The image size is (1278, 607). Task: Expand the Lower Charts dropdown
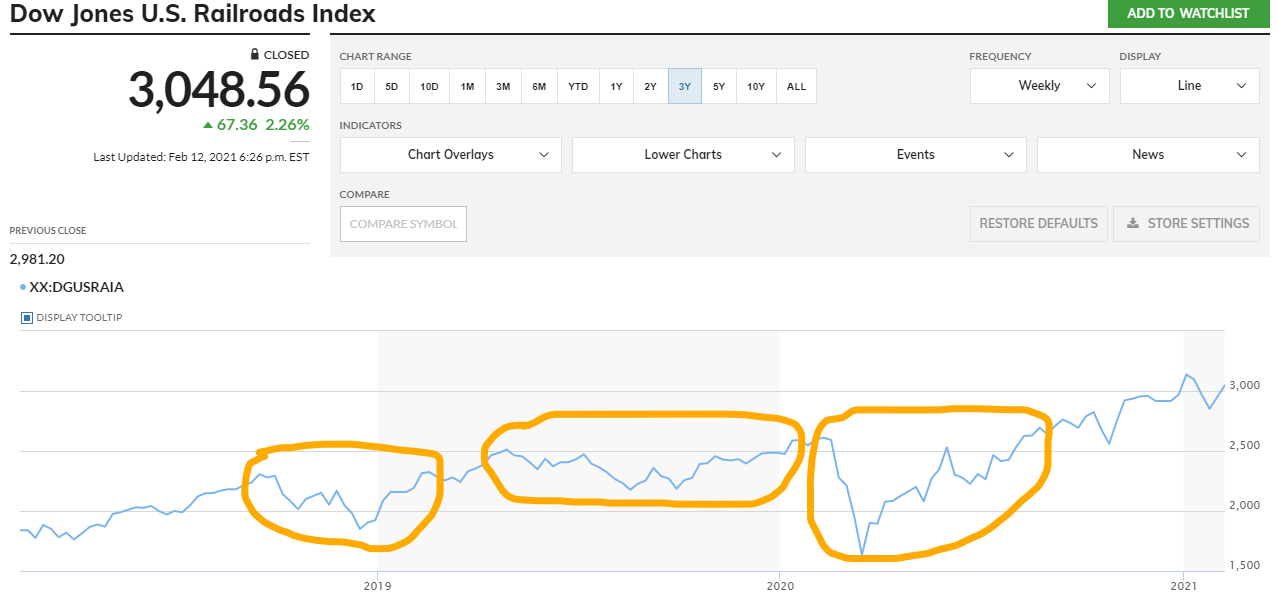(x=683, y=155)
